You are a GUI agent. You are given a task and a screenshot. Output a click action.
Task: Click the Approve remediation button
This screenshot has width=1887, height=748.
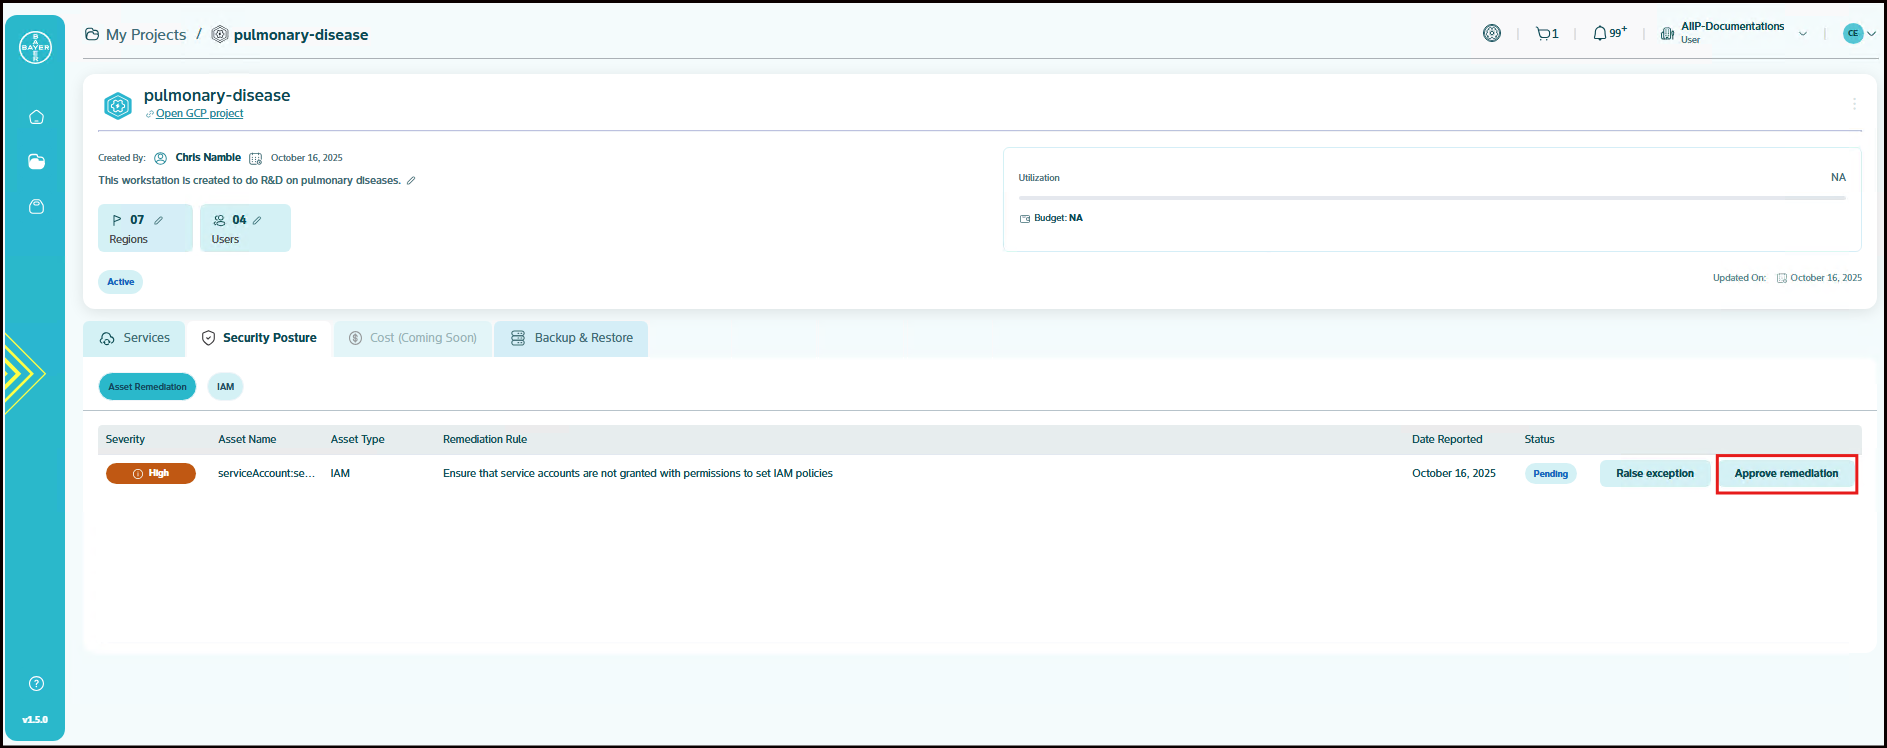pyautogui.click(x=1786, y=474)
